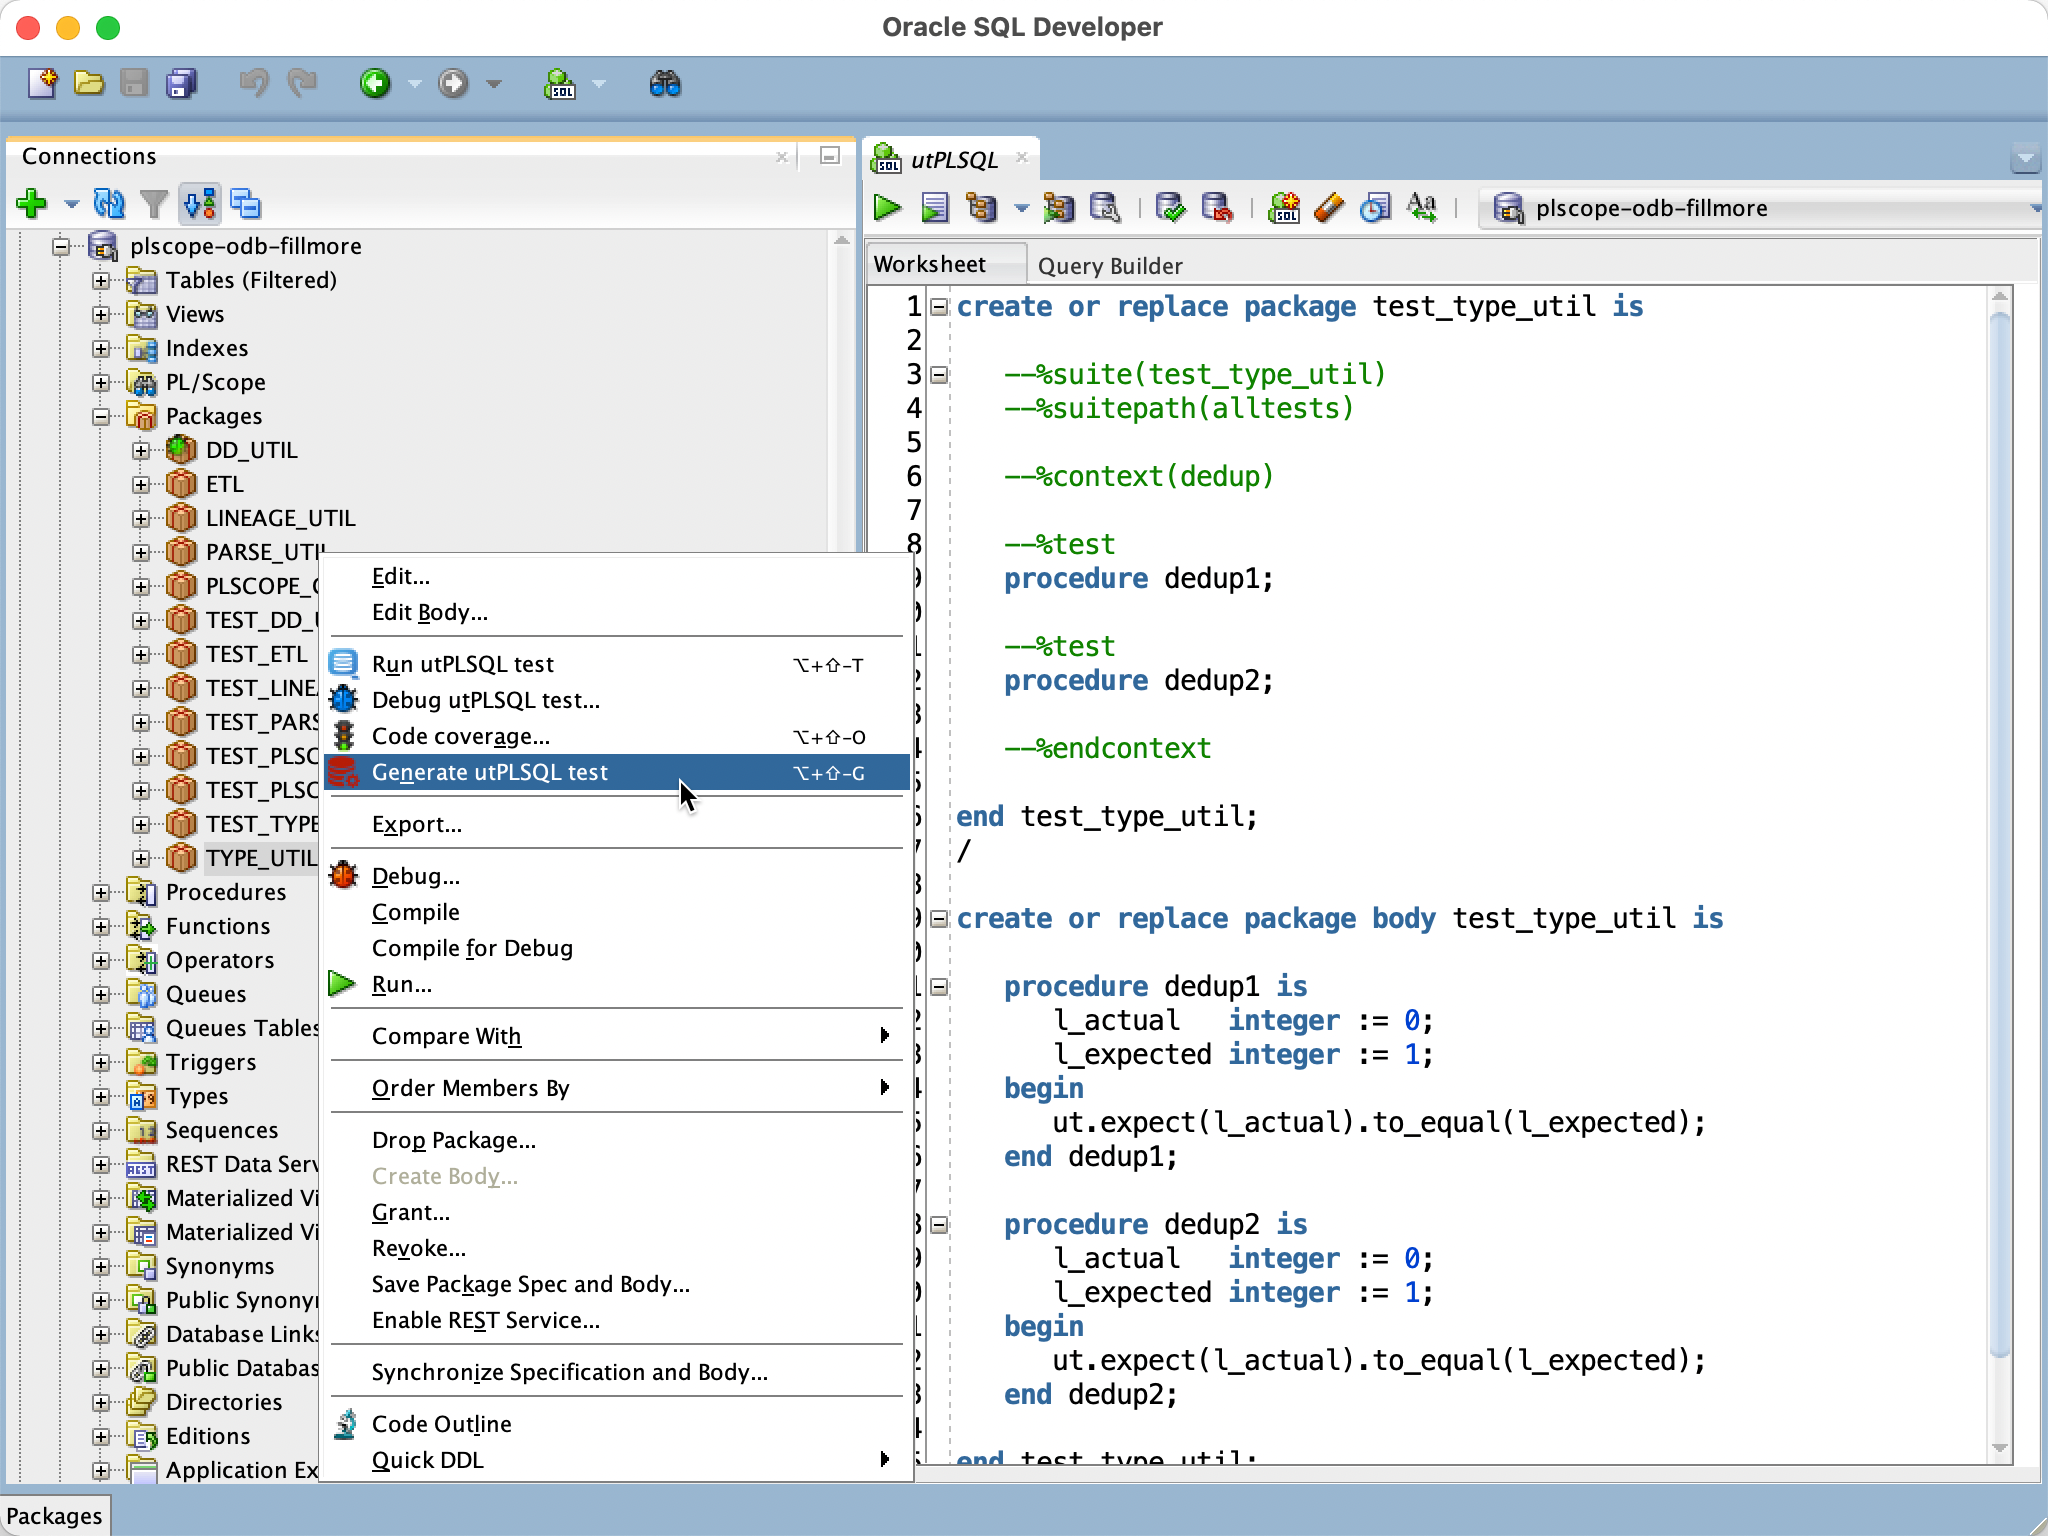Run the worksheet with the green play icon
Image resolution: width=2048 pixels, height=1536 pixels.
pyautogui.click(x=886, y=208)
